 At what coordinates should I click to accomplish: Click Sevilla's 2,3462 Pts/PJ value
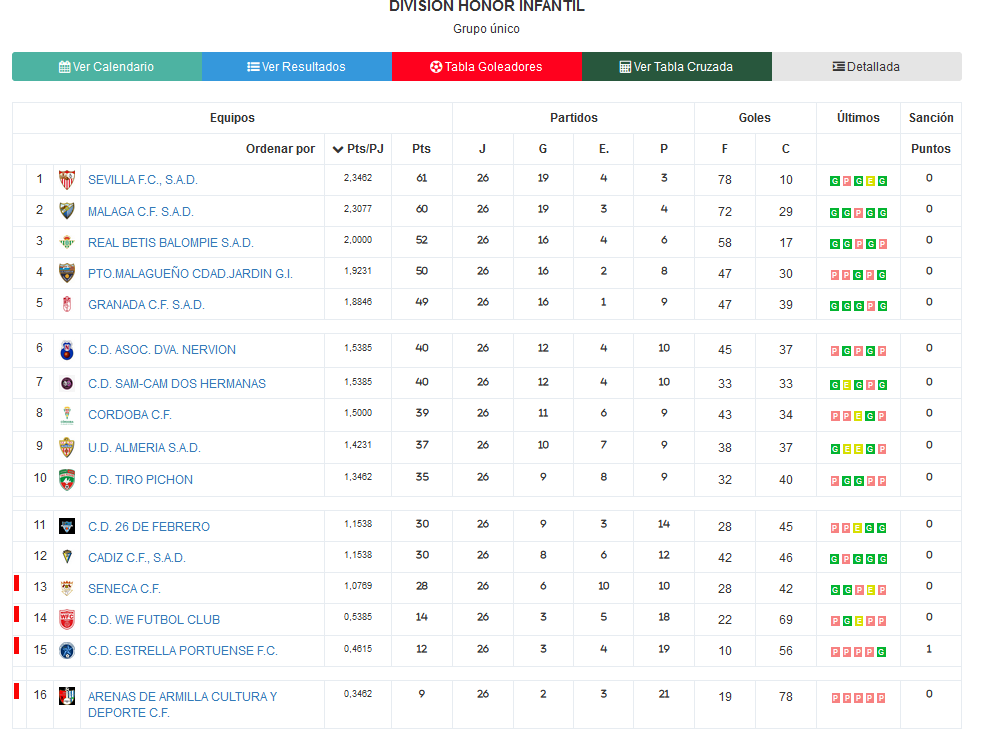357,178
